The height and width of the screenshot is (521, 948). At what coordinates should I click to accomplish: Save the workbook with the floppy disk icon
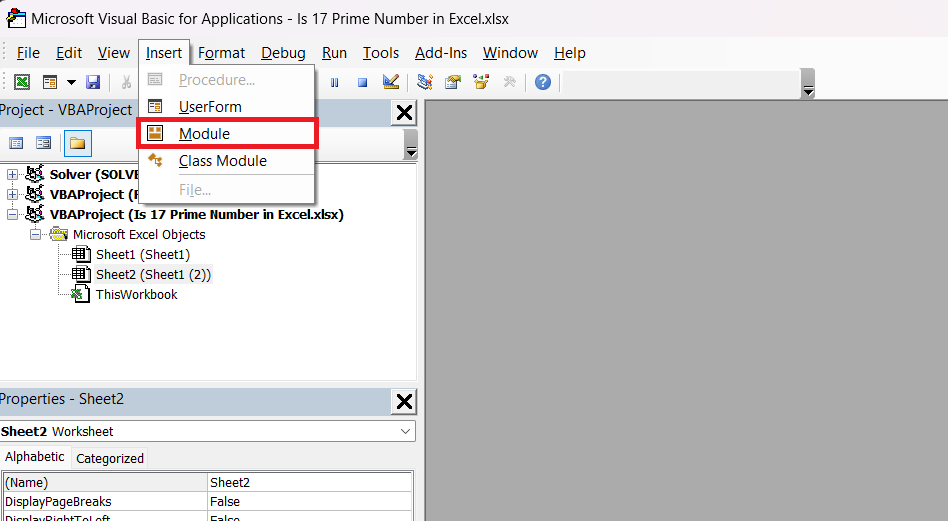tap(93, 82)
